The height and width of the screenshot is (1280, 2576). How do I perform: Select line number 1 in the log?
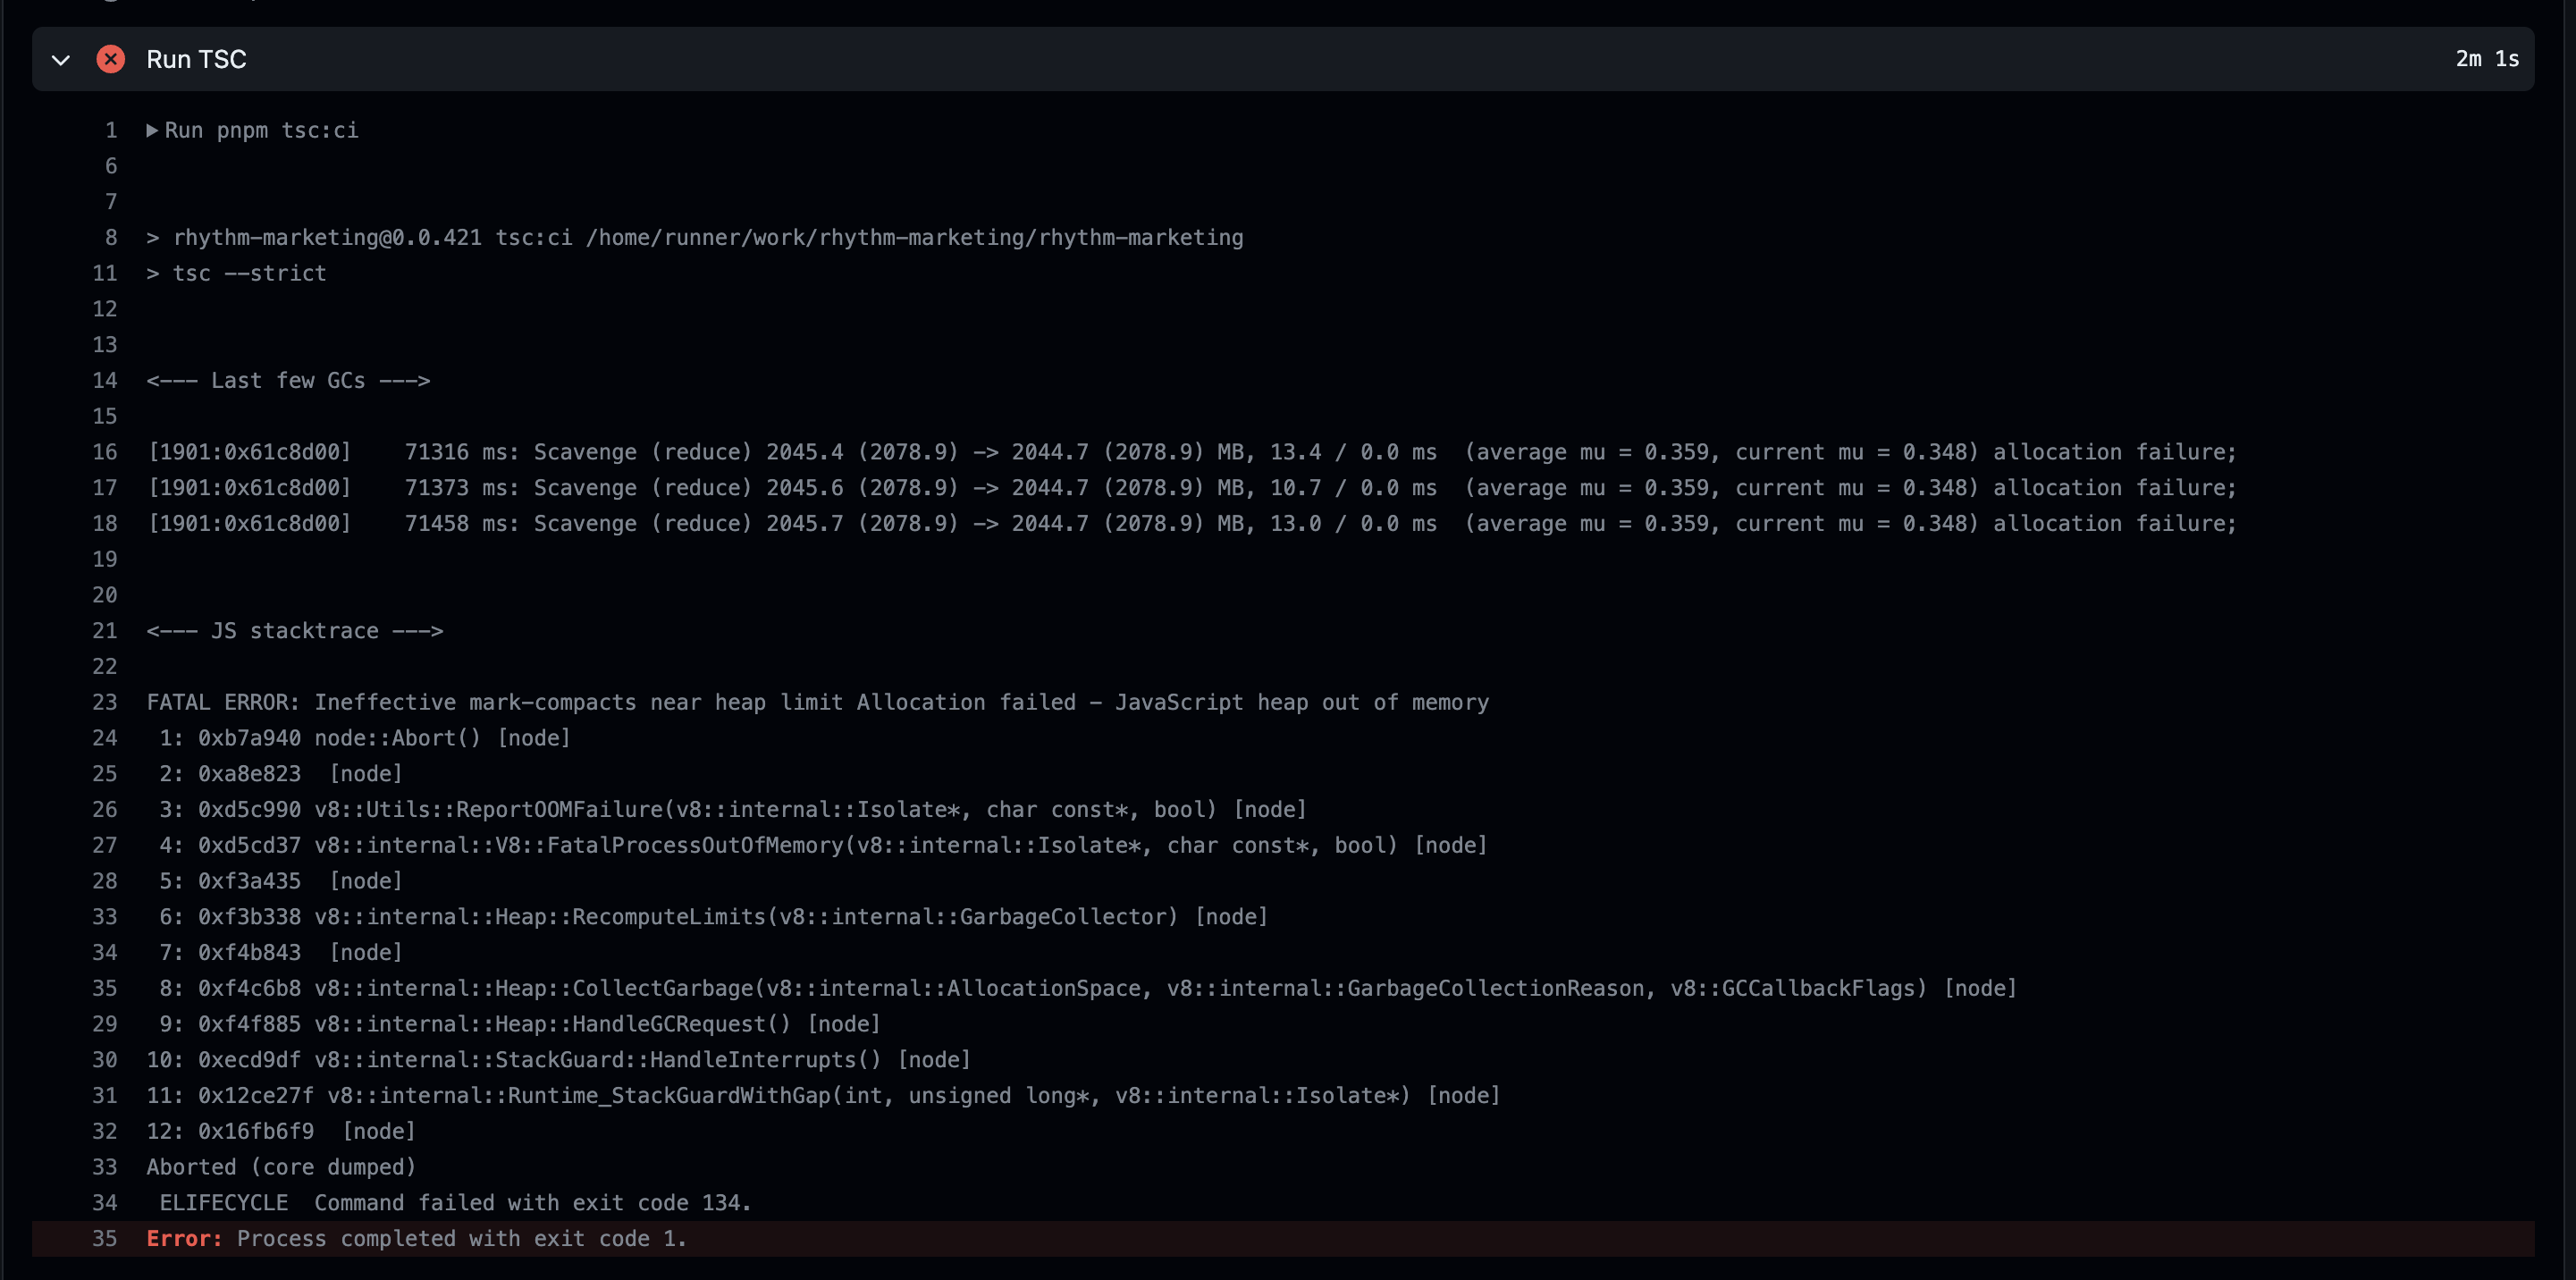click(110, 130)
